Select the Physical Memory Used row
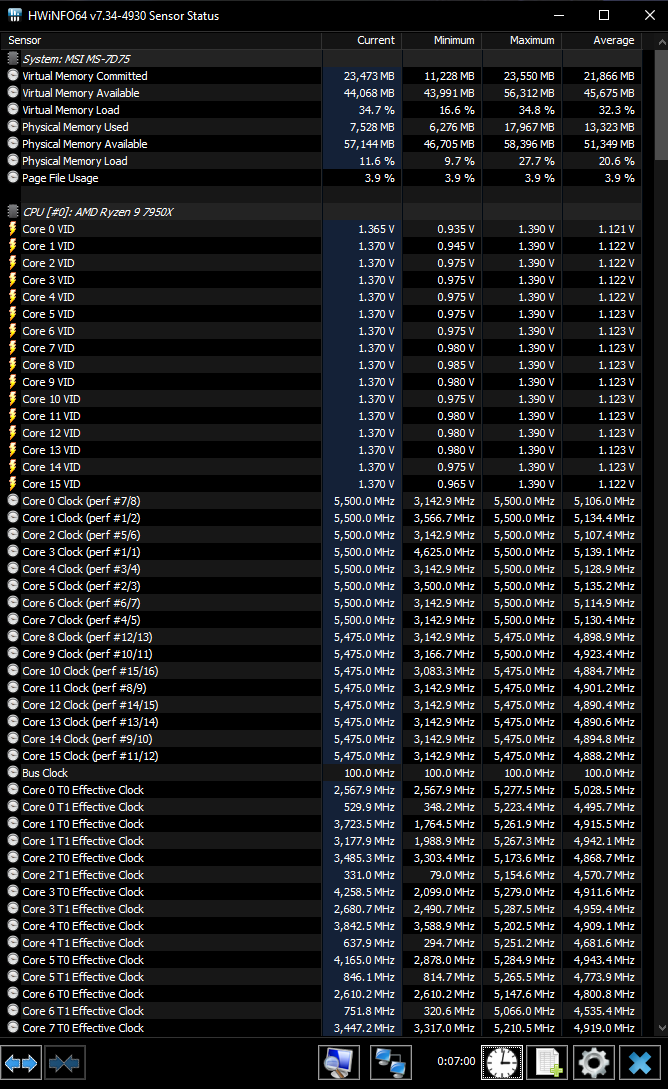This screenshot has width=668, height=1089. [x=321, y=127]
